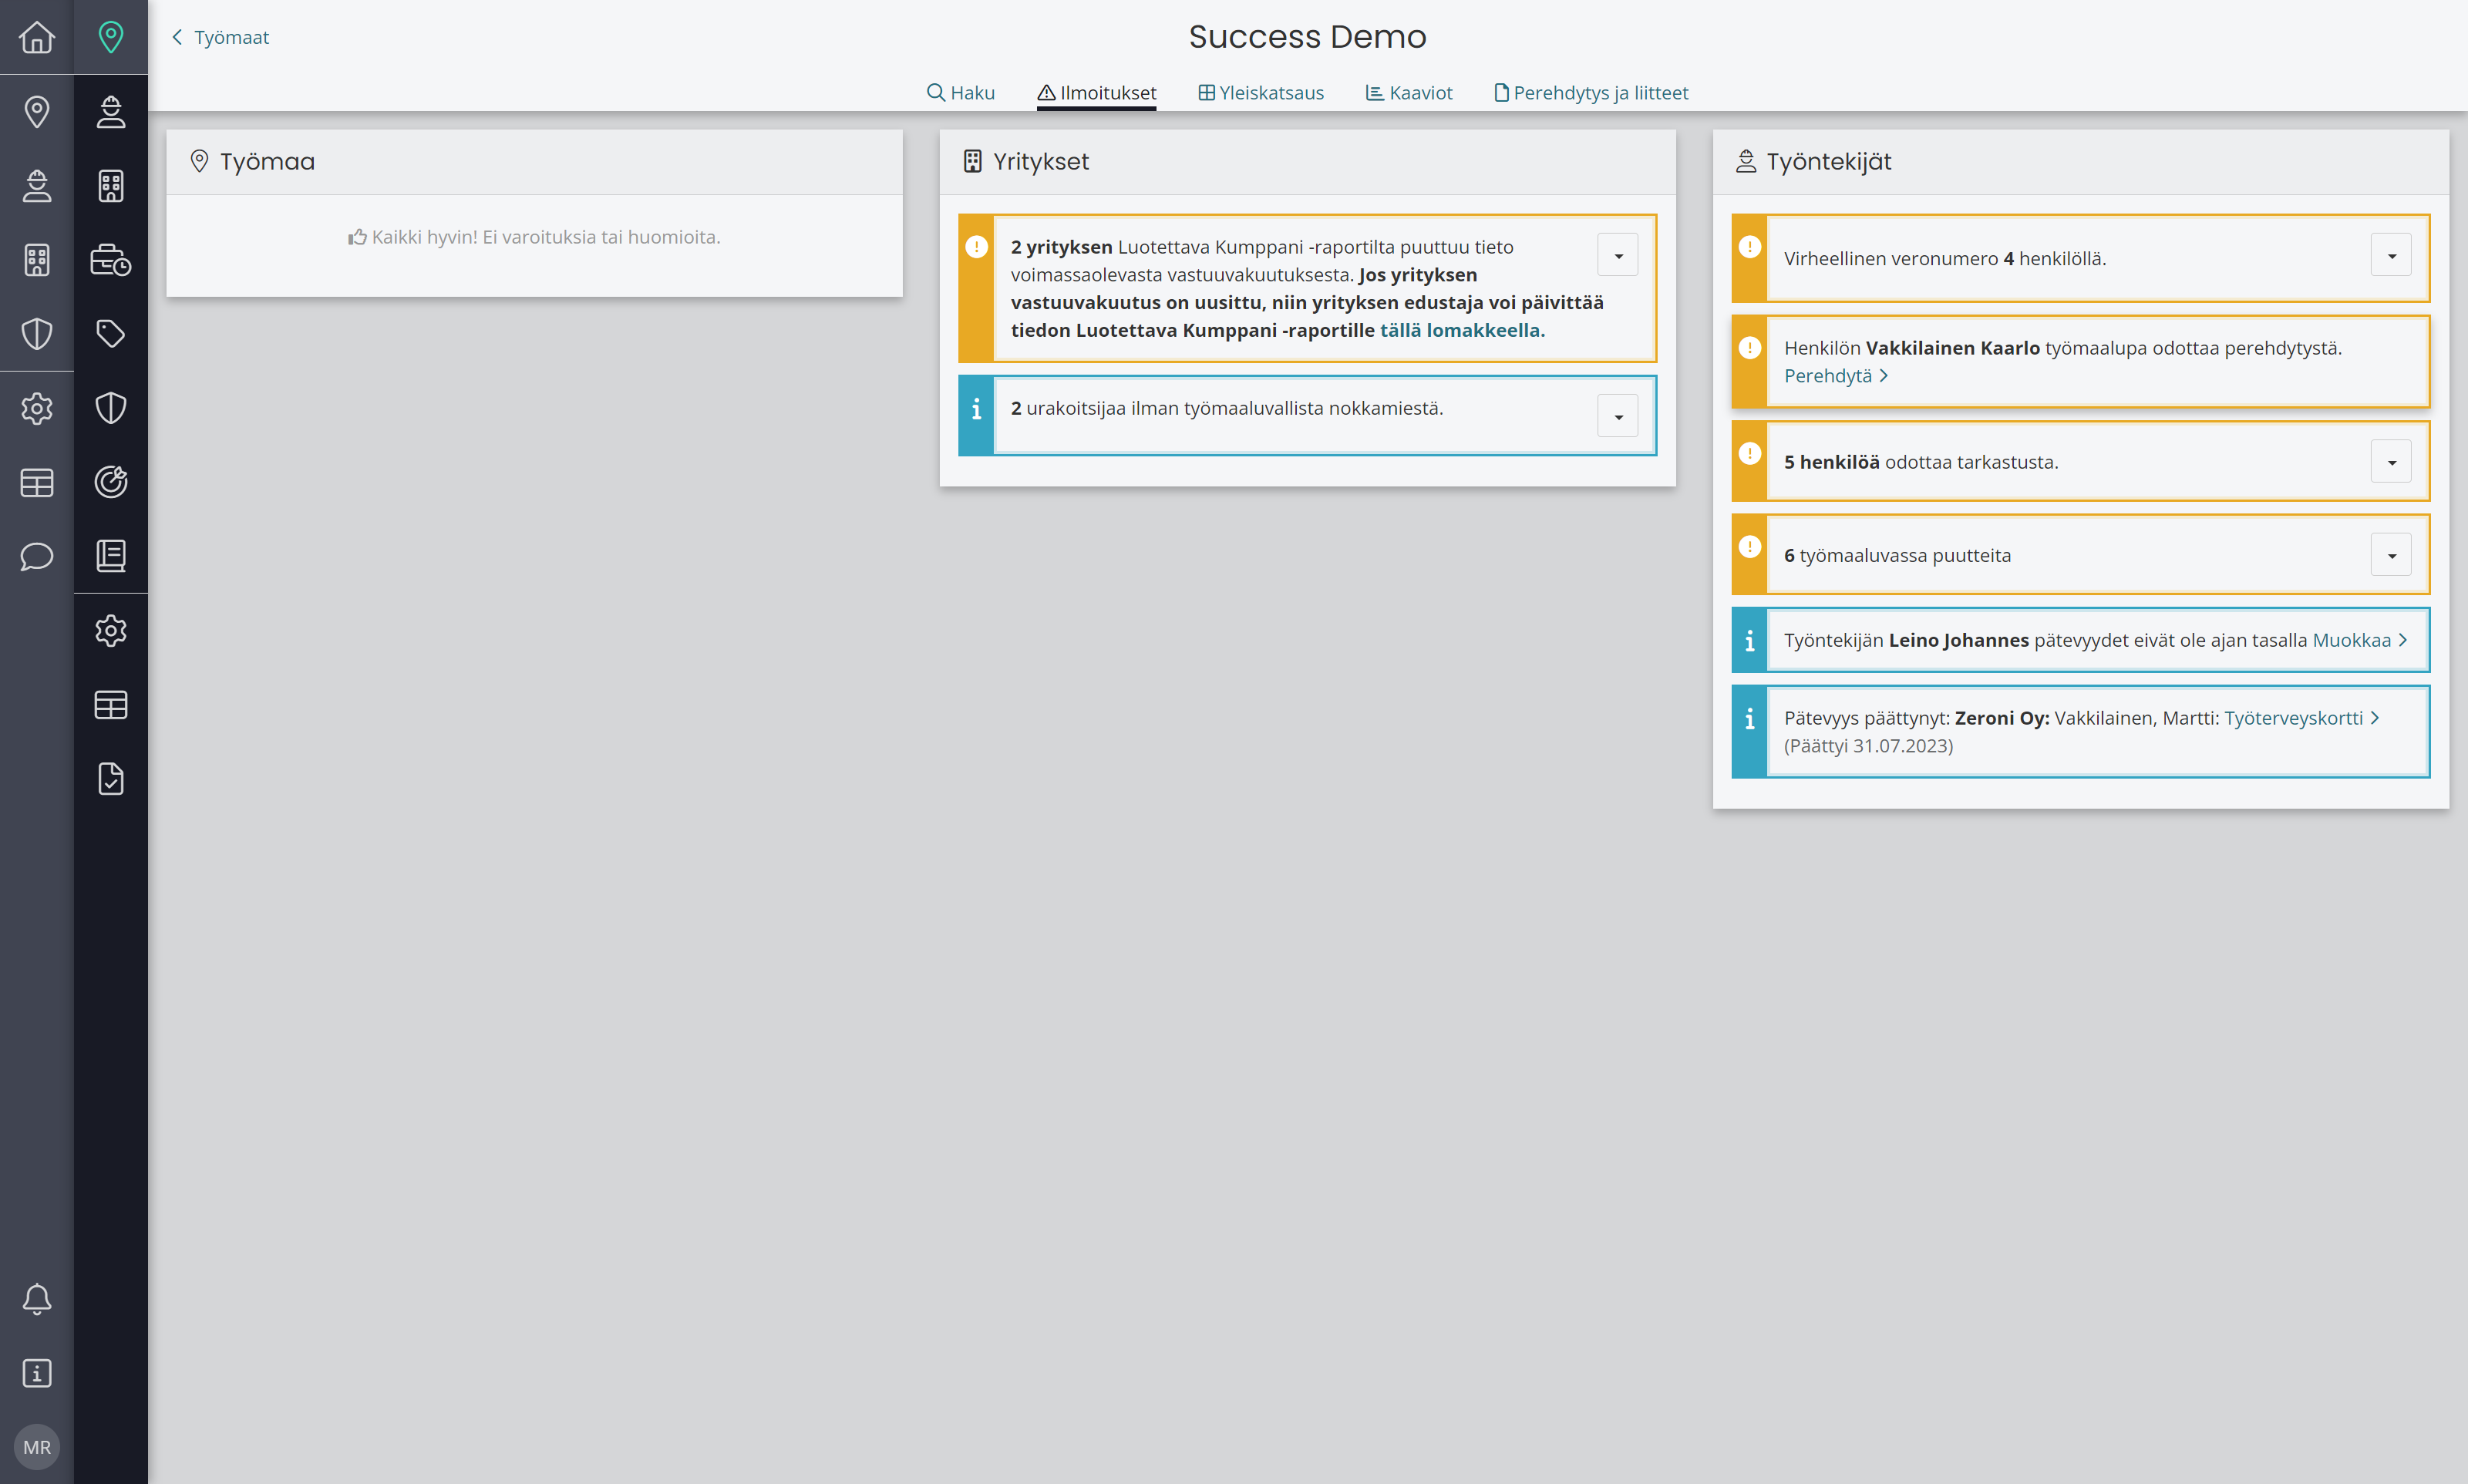Click Muokkaa for Leino Johannes

pyautogui.click(x=2359, y=640)
